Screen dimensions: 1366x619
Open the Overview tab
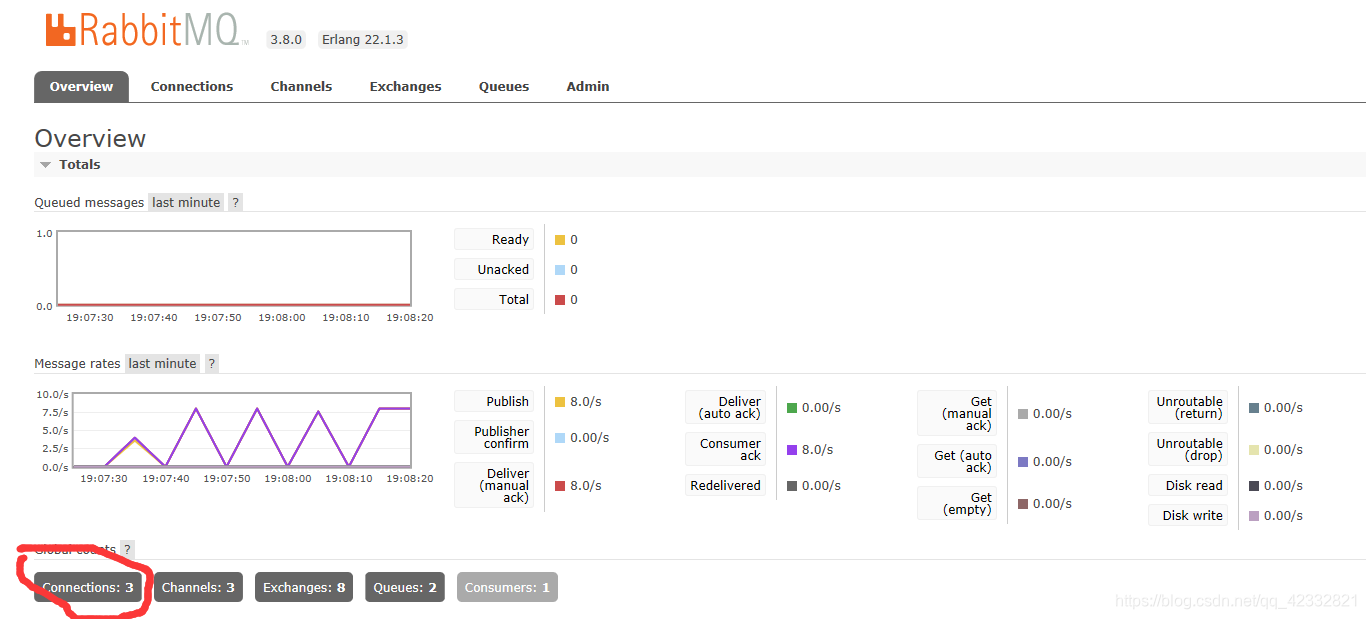(x=81, y=86)
